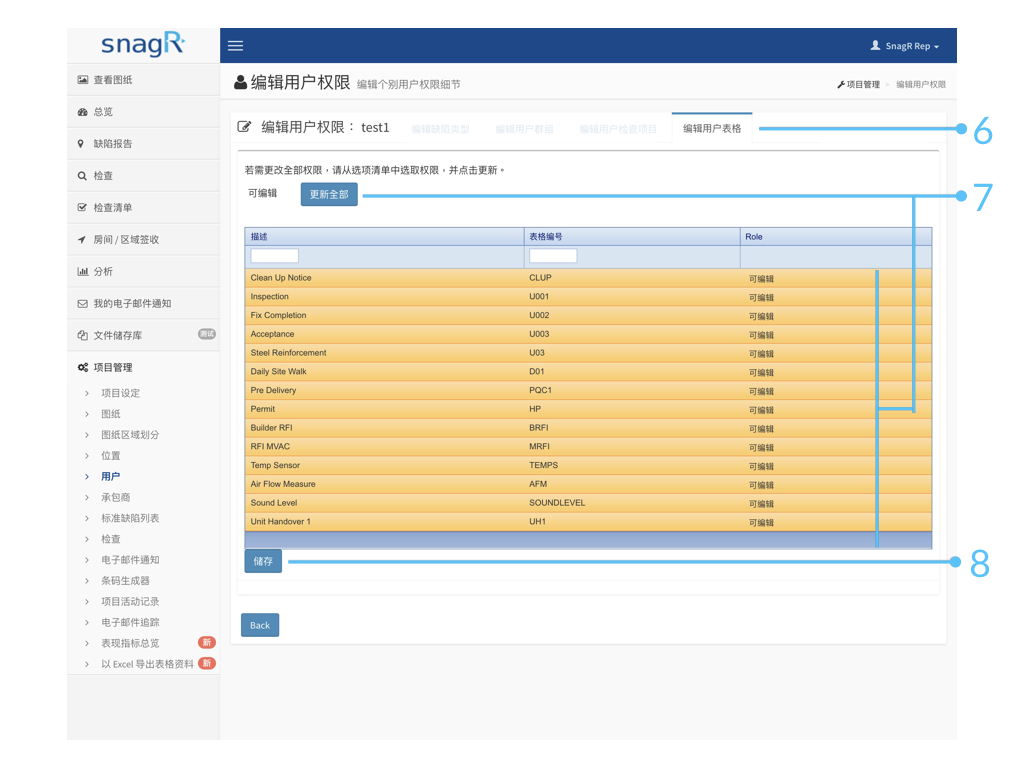This screenshot has width=1024, height=768.
Task: Click the user silhouette icon in page title
Action: point(240,82)
